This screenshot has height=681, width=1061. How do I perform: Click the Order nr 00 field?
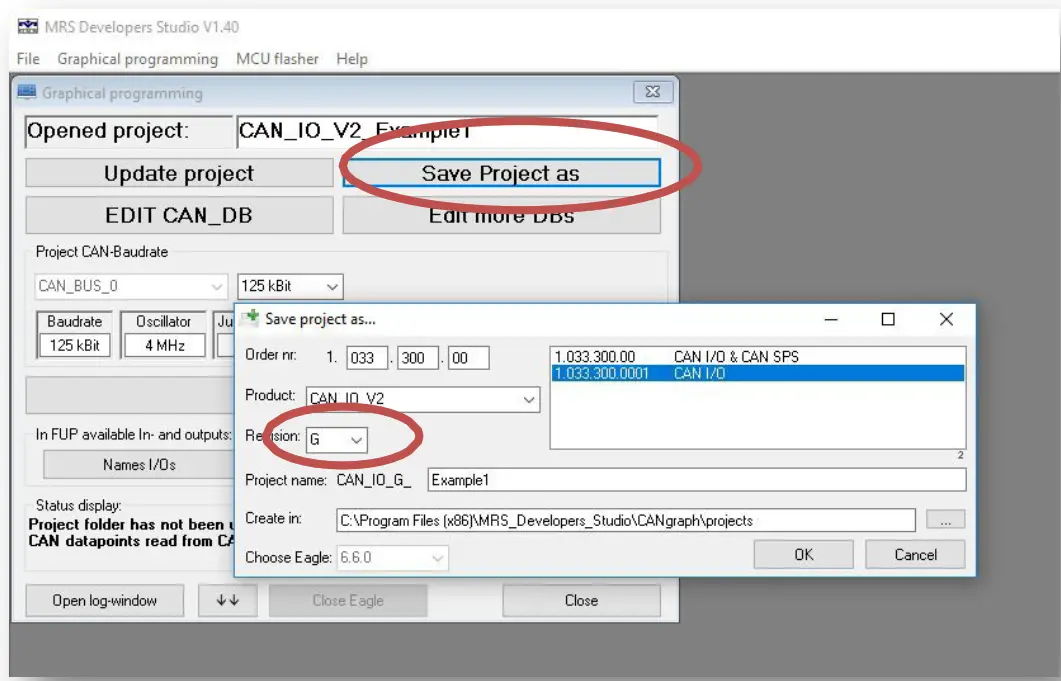coord(468,358)
